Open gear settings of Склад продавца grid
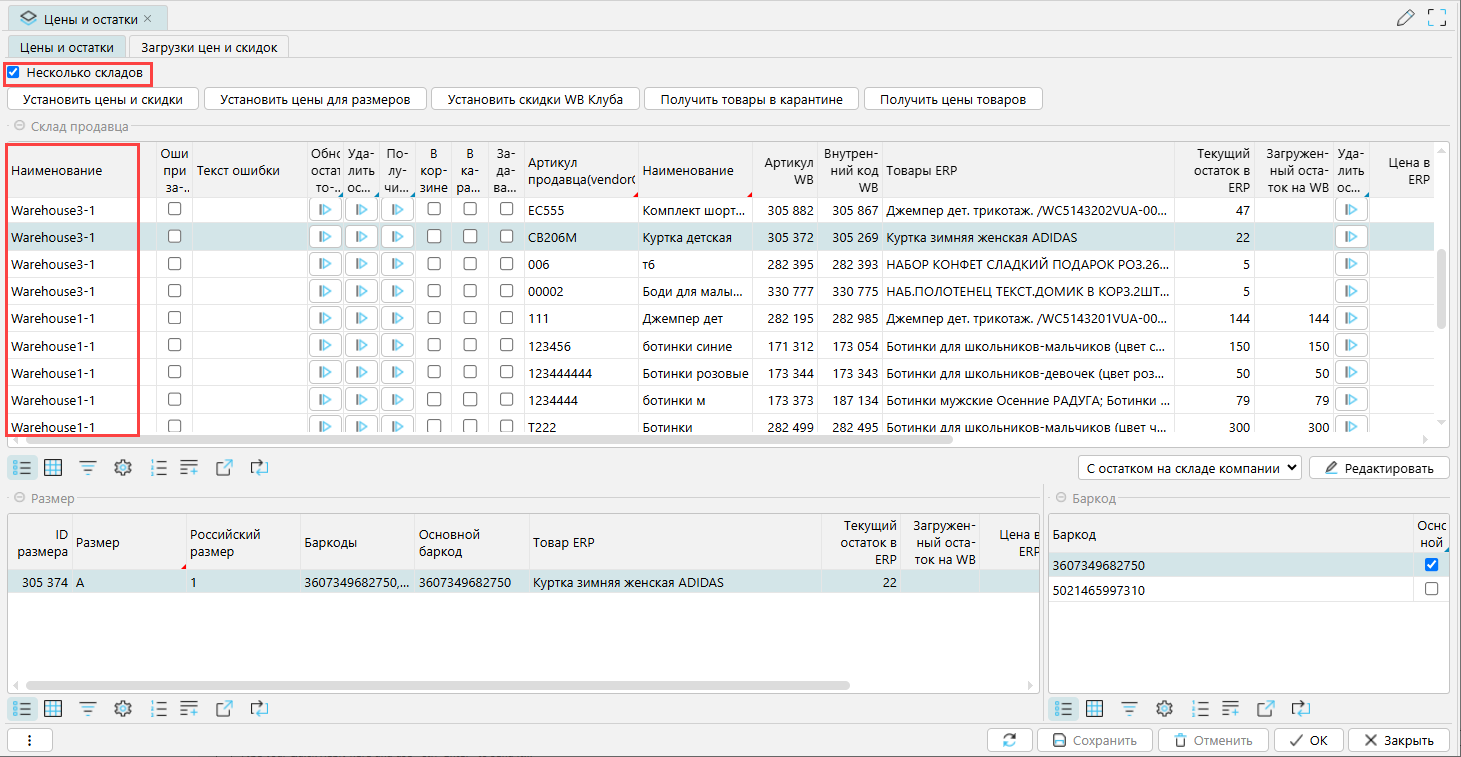1461x757 pixels. click(x=123, y=467)
